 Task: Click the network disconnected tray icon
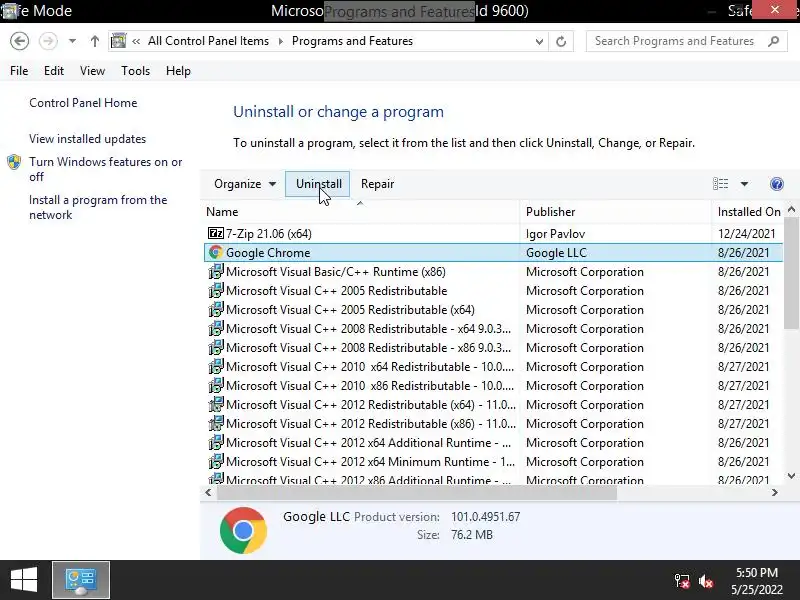tap(682, 581)
